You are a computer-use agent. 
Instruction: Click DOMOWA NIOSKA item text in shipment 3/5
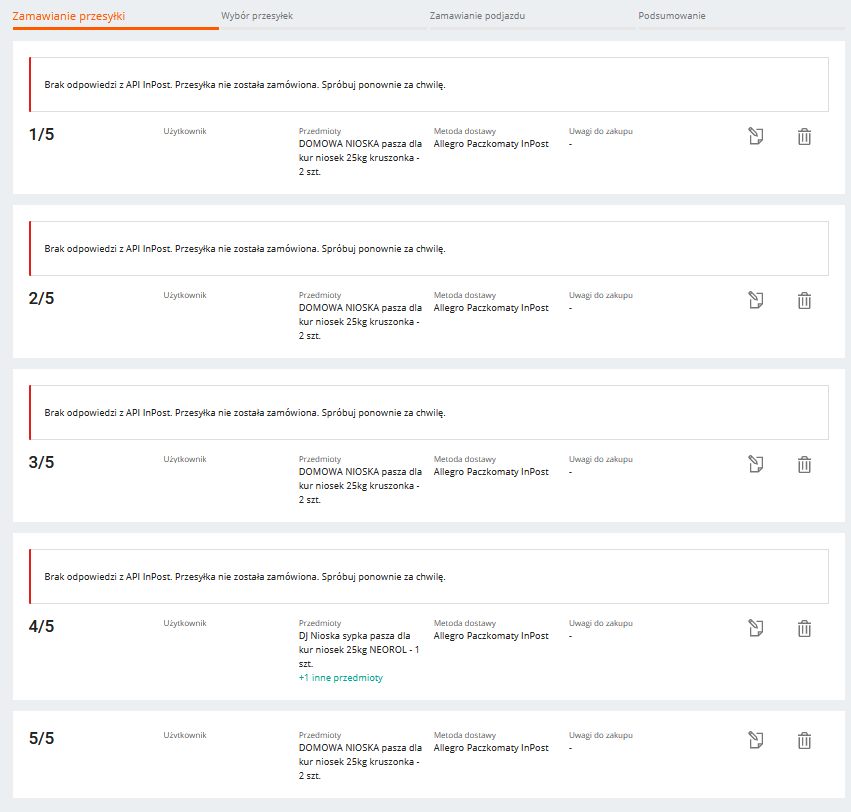tap(360, 486)
